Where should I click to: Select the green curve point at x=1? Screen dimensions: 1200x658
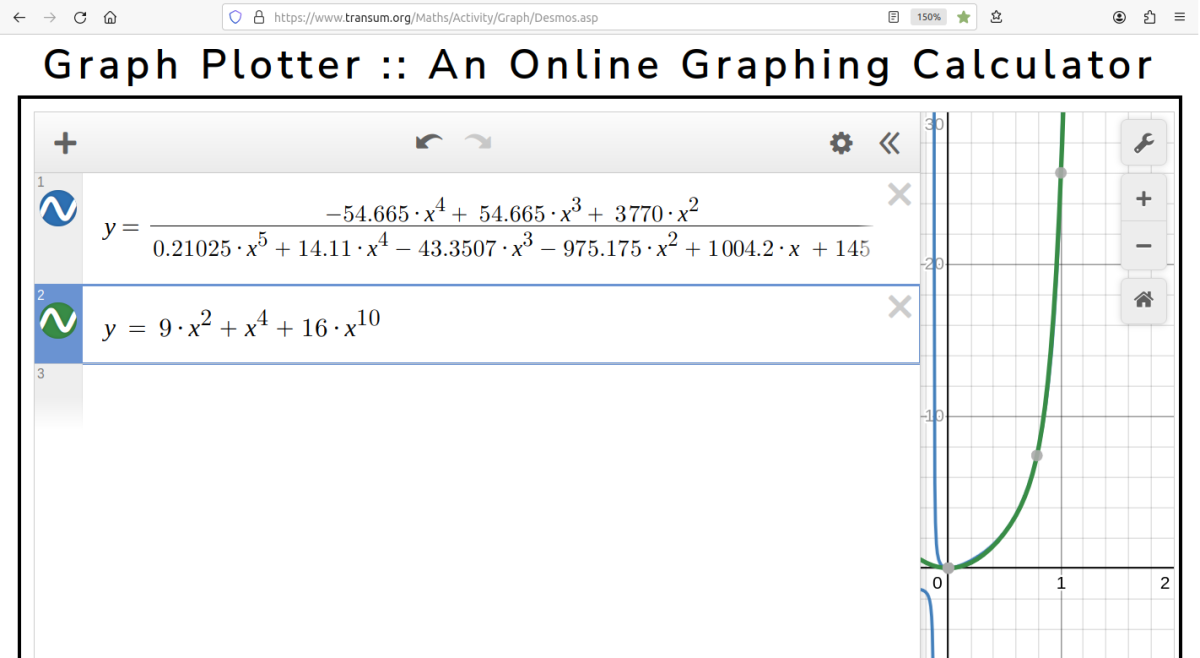(x=1061, y=173)
